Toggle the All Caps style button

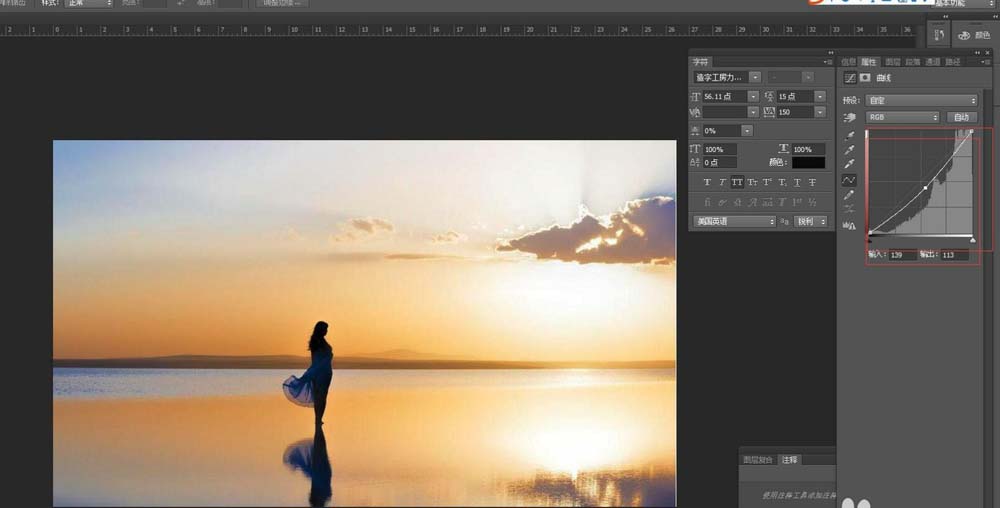[x=737, y=182]
